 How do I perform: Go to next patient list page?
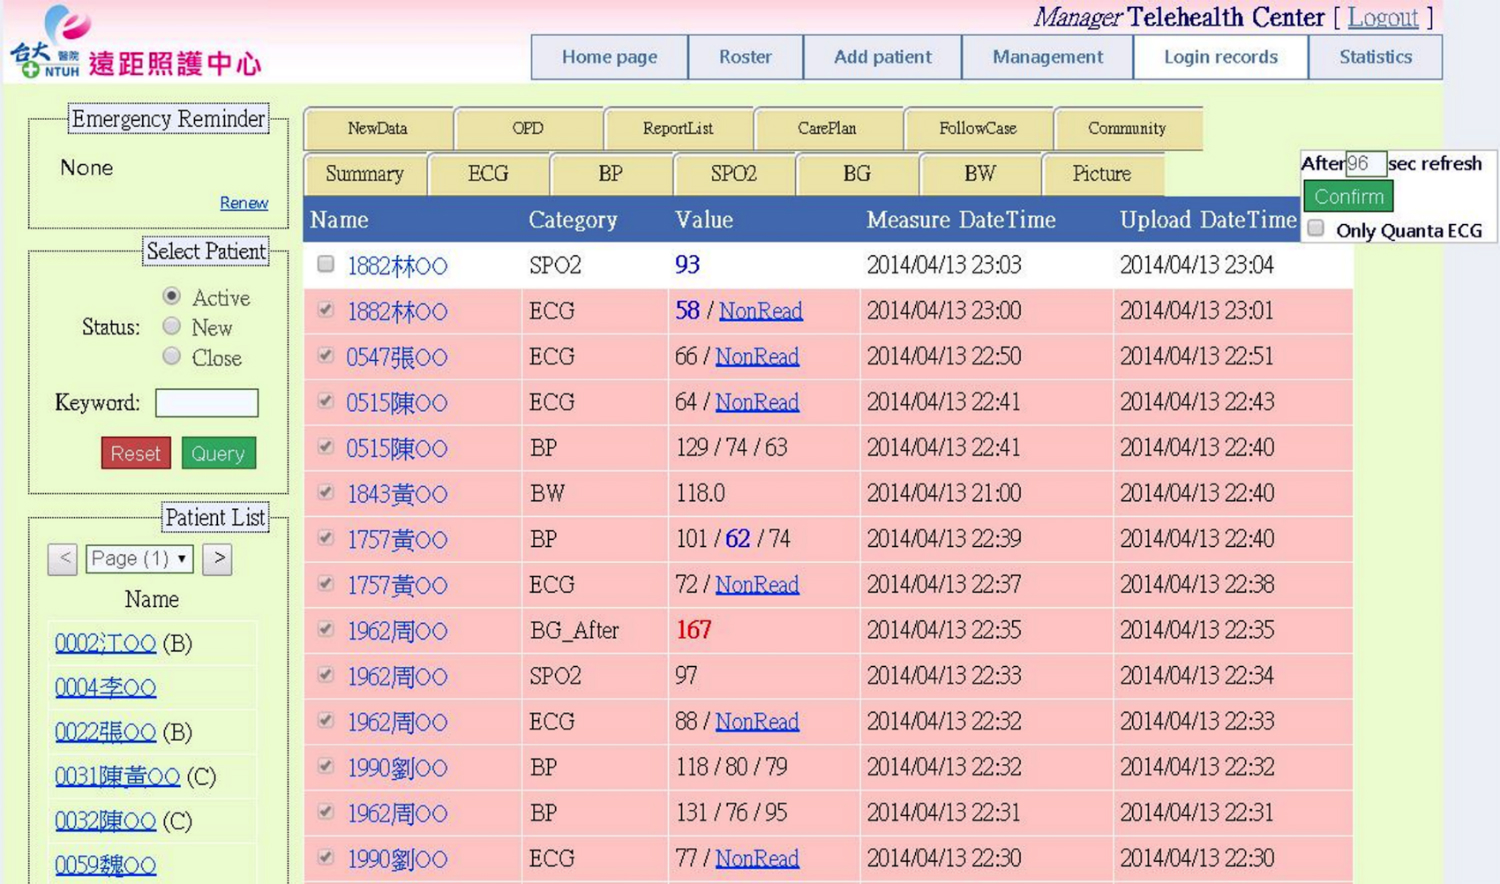217,559
